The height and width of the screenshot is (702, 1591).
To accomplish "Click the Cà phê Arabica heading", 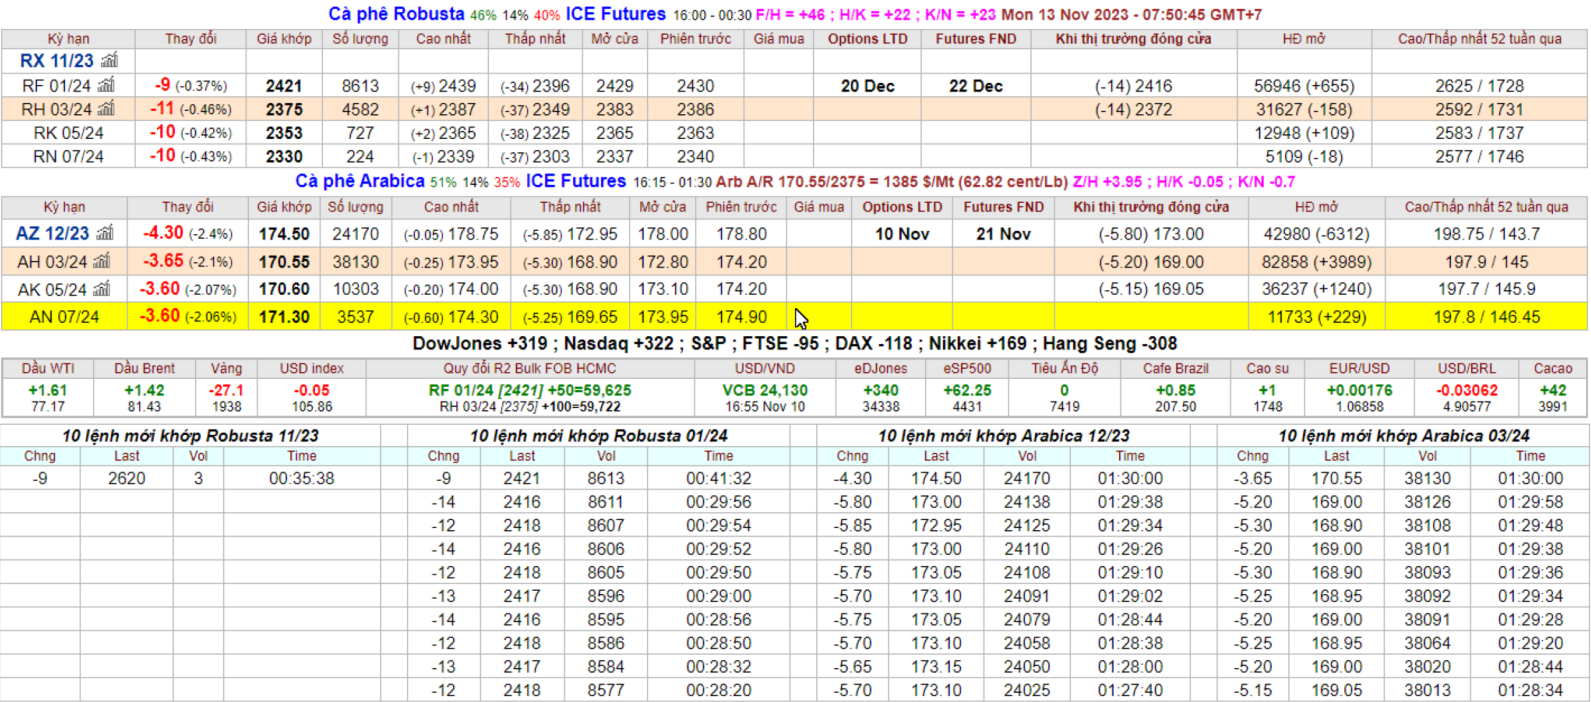I will 359,181.
